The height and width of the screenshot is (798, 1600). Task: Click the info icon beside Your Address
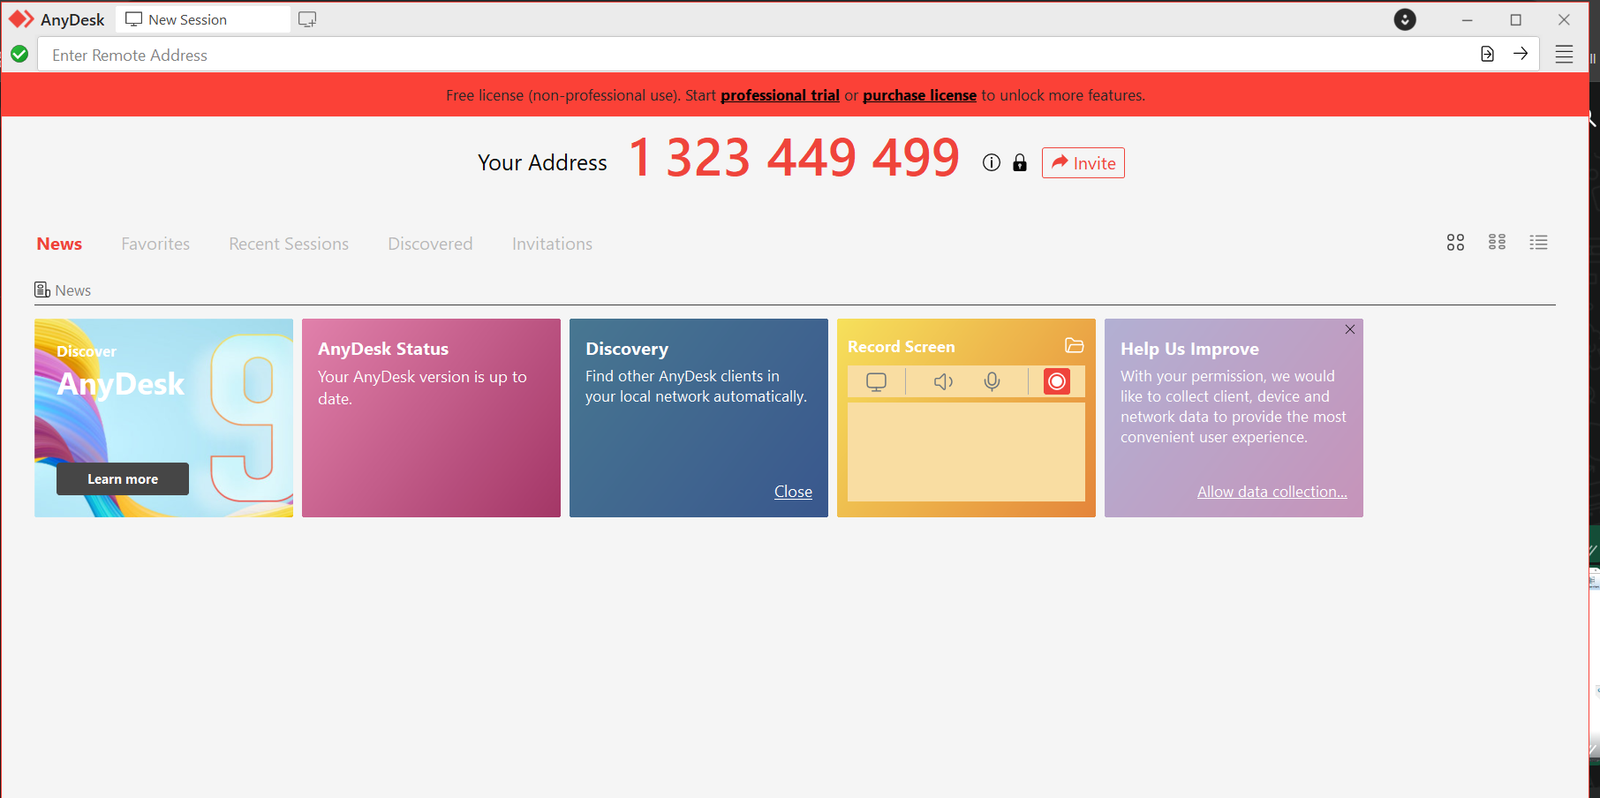(x=991, y=163)
